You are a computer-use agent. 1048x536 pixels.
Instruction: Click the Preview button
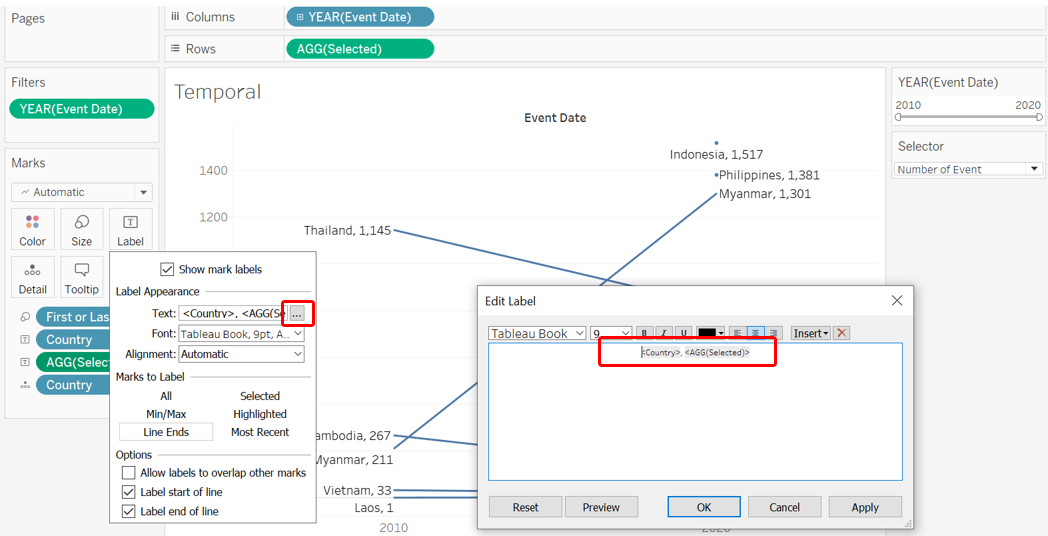click(x=601, y=507)
